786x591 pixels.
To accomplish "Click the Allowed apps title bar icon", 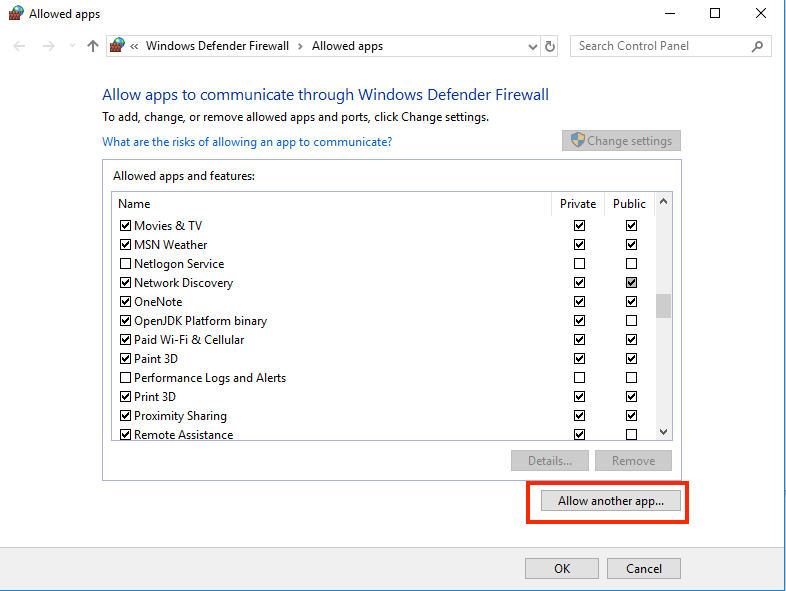I will tap(16, 13).
